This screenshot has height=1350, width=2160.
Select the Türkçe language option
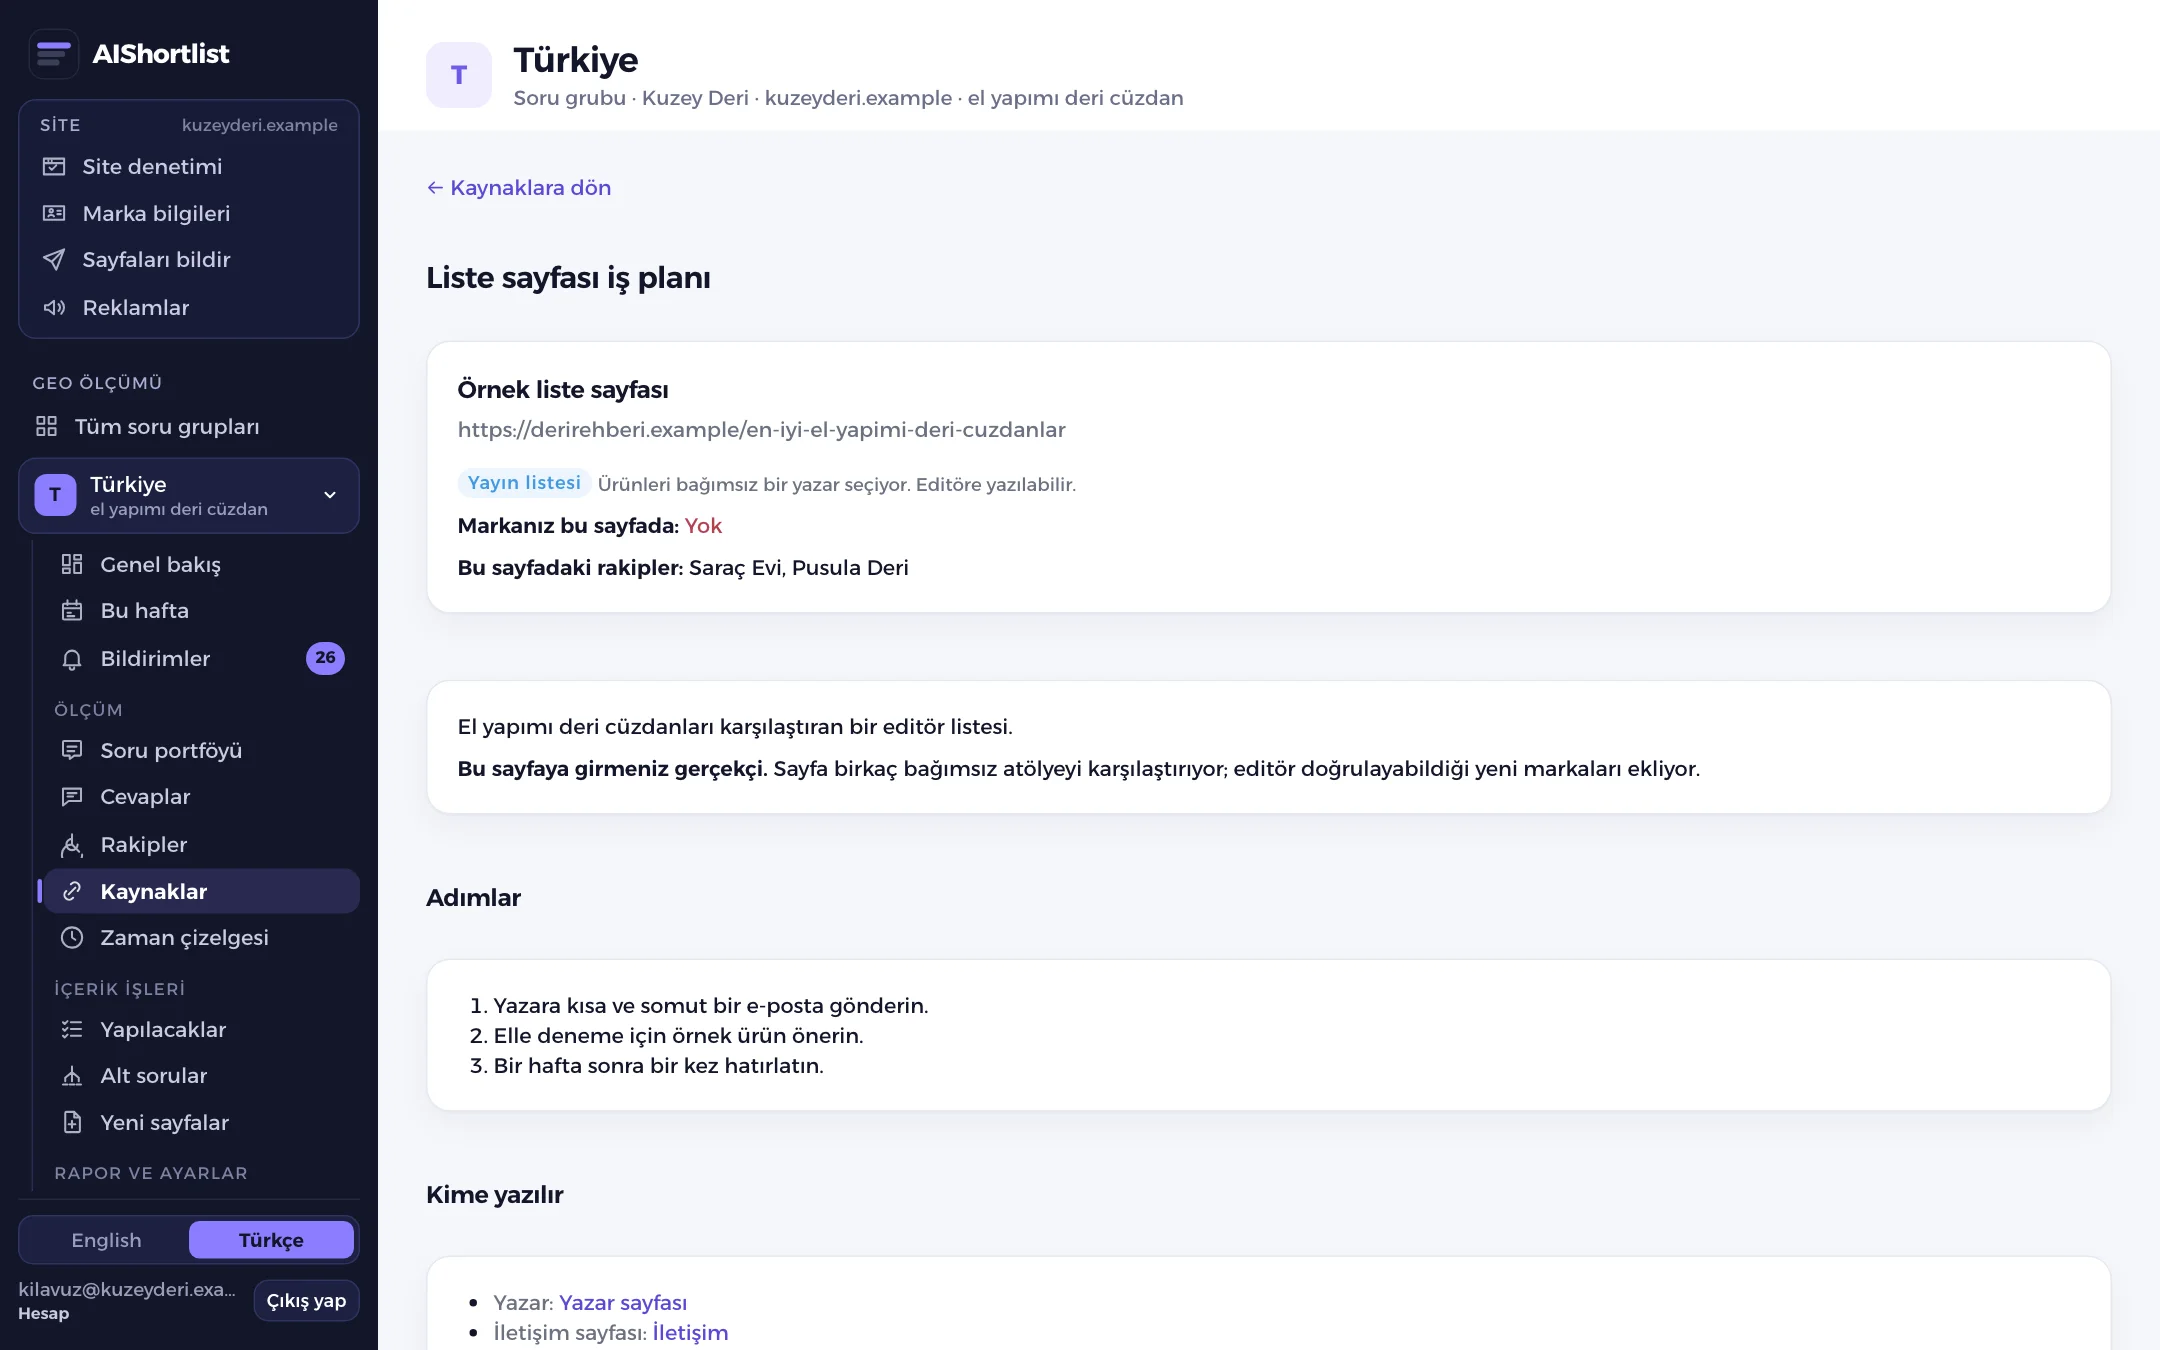271,1240
